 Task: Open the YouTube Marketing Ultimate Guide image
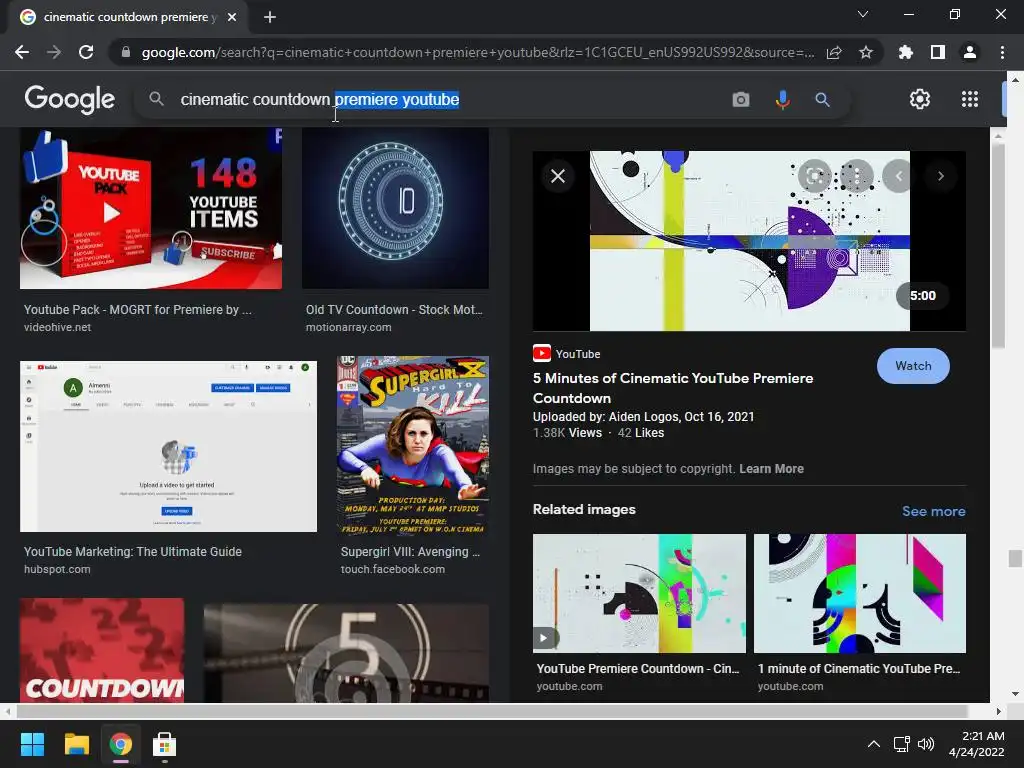pyautogui.click(x=168, y=446)
